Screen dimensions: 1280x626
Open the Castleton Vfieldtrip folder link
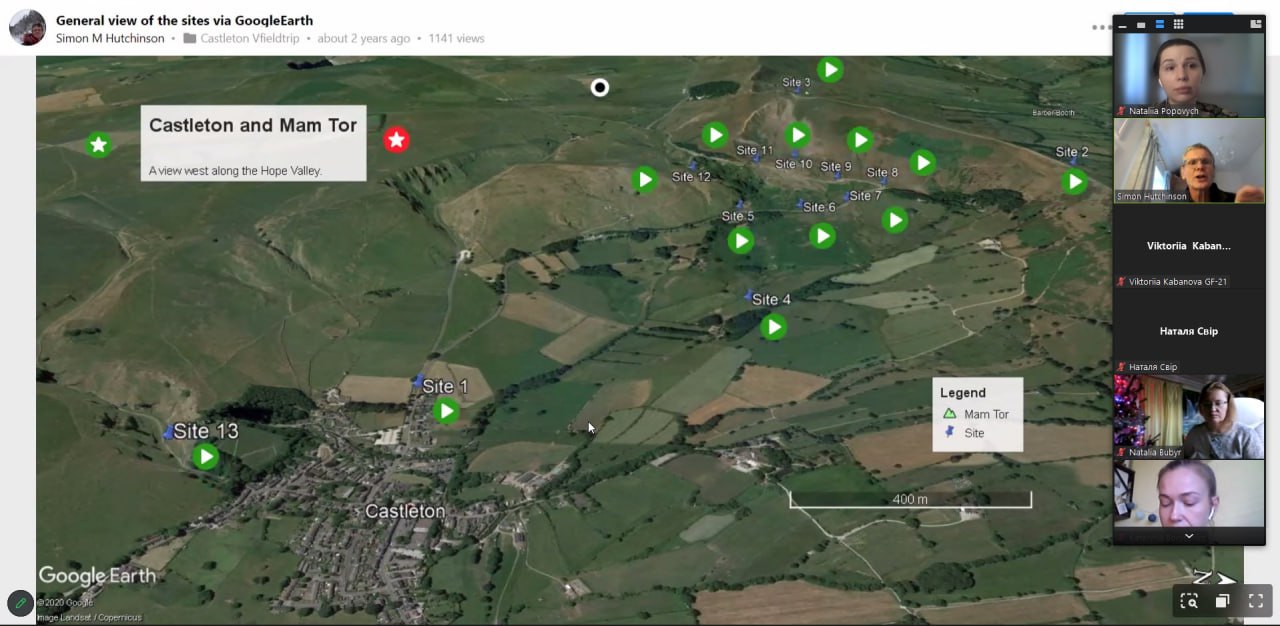pos(254,39)
